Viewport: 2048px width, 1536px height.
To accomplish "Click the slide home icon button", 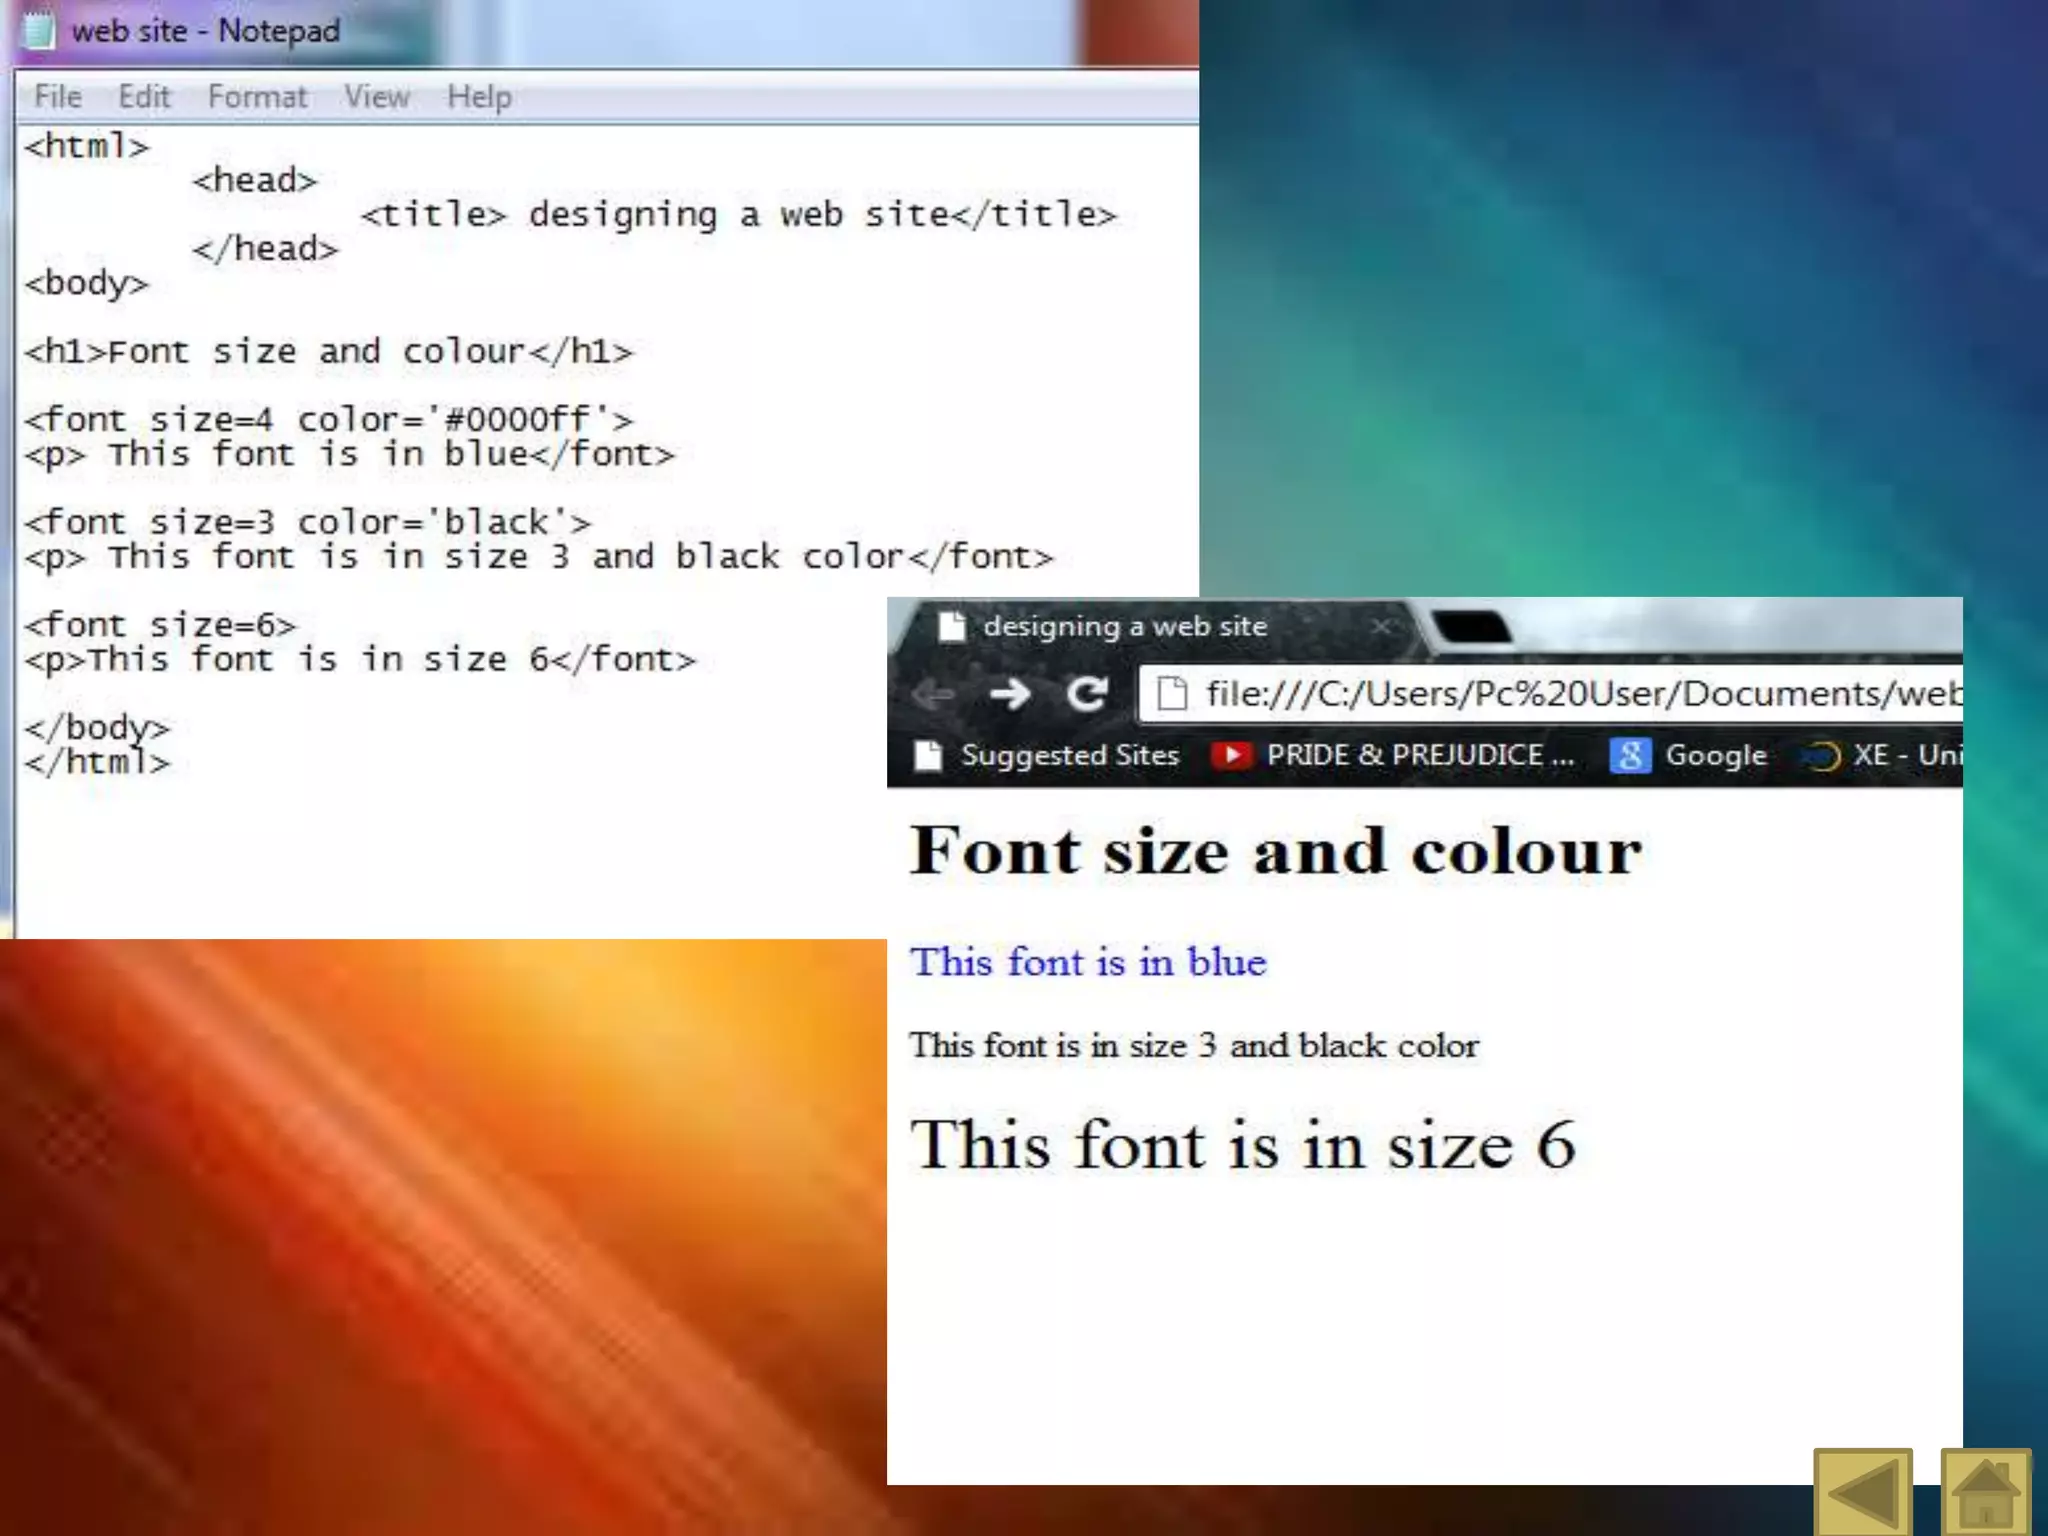I will (x=1985, y=1492).
